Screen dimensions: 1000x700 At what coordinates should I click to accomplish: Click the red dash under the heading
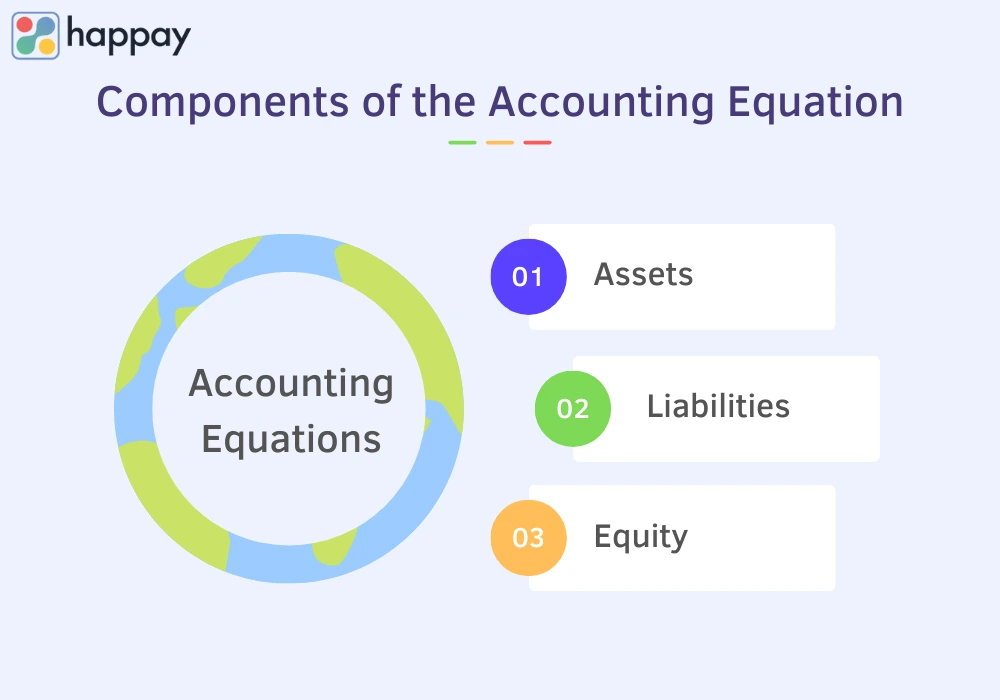[x=537, y=143]
